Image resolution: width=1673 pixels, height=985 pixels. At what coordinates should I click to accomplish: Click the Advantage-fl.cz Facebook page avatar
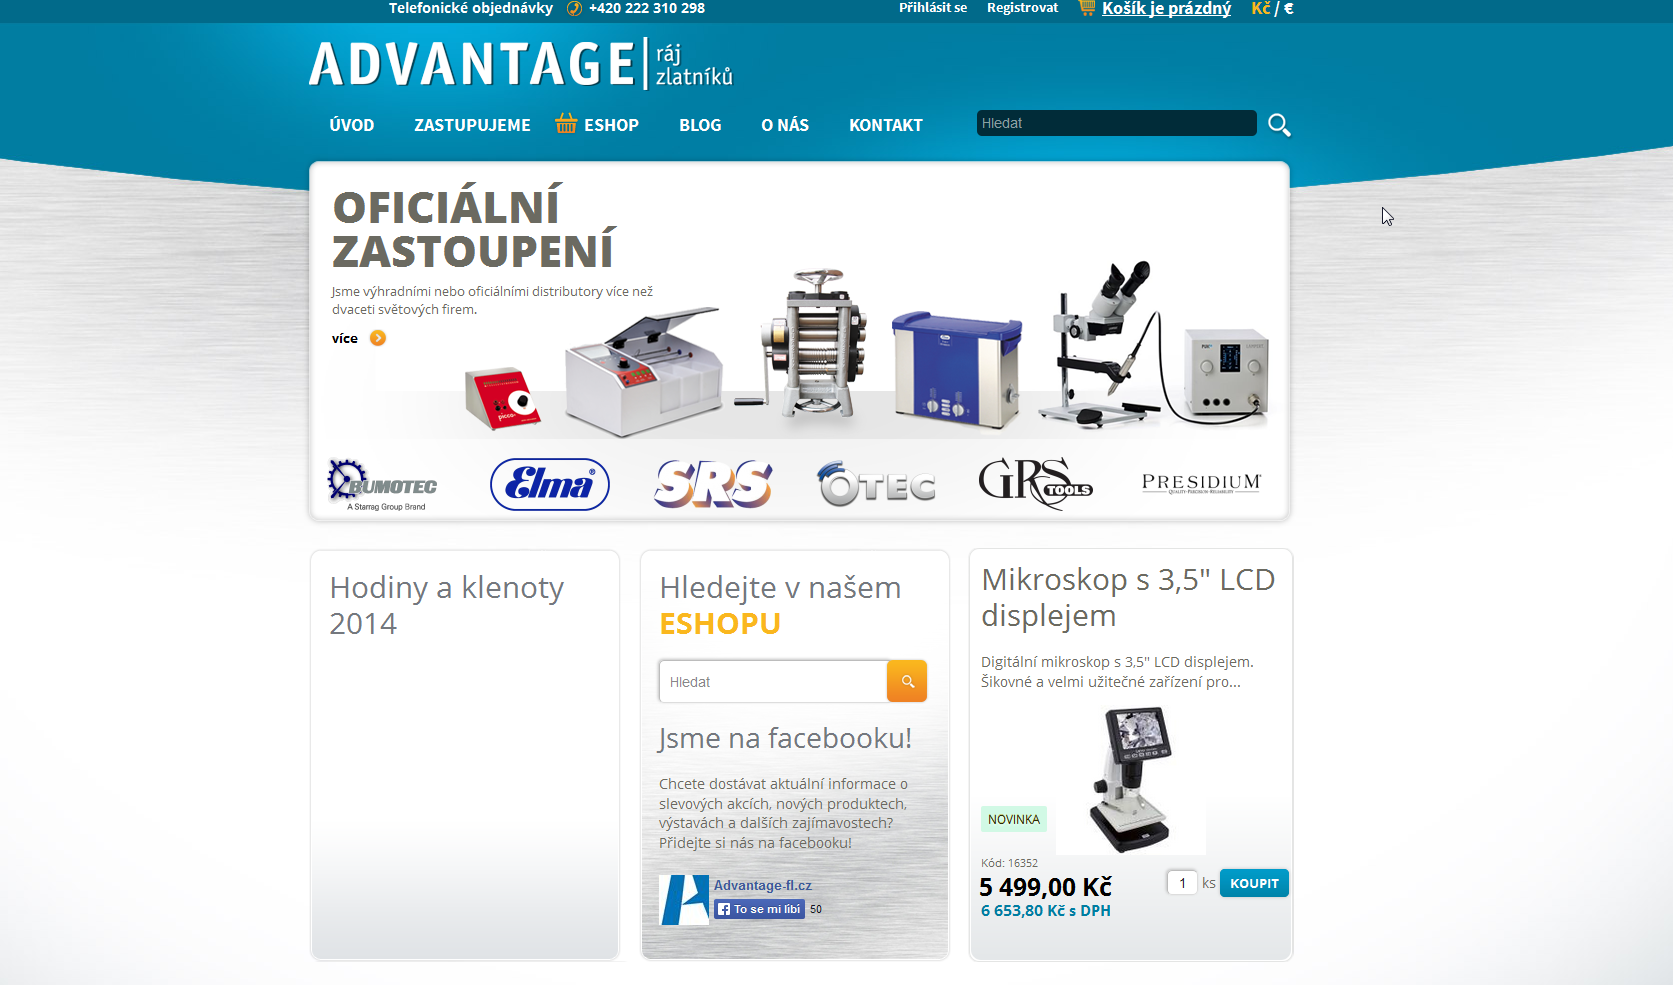pos(684,899)
